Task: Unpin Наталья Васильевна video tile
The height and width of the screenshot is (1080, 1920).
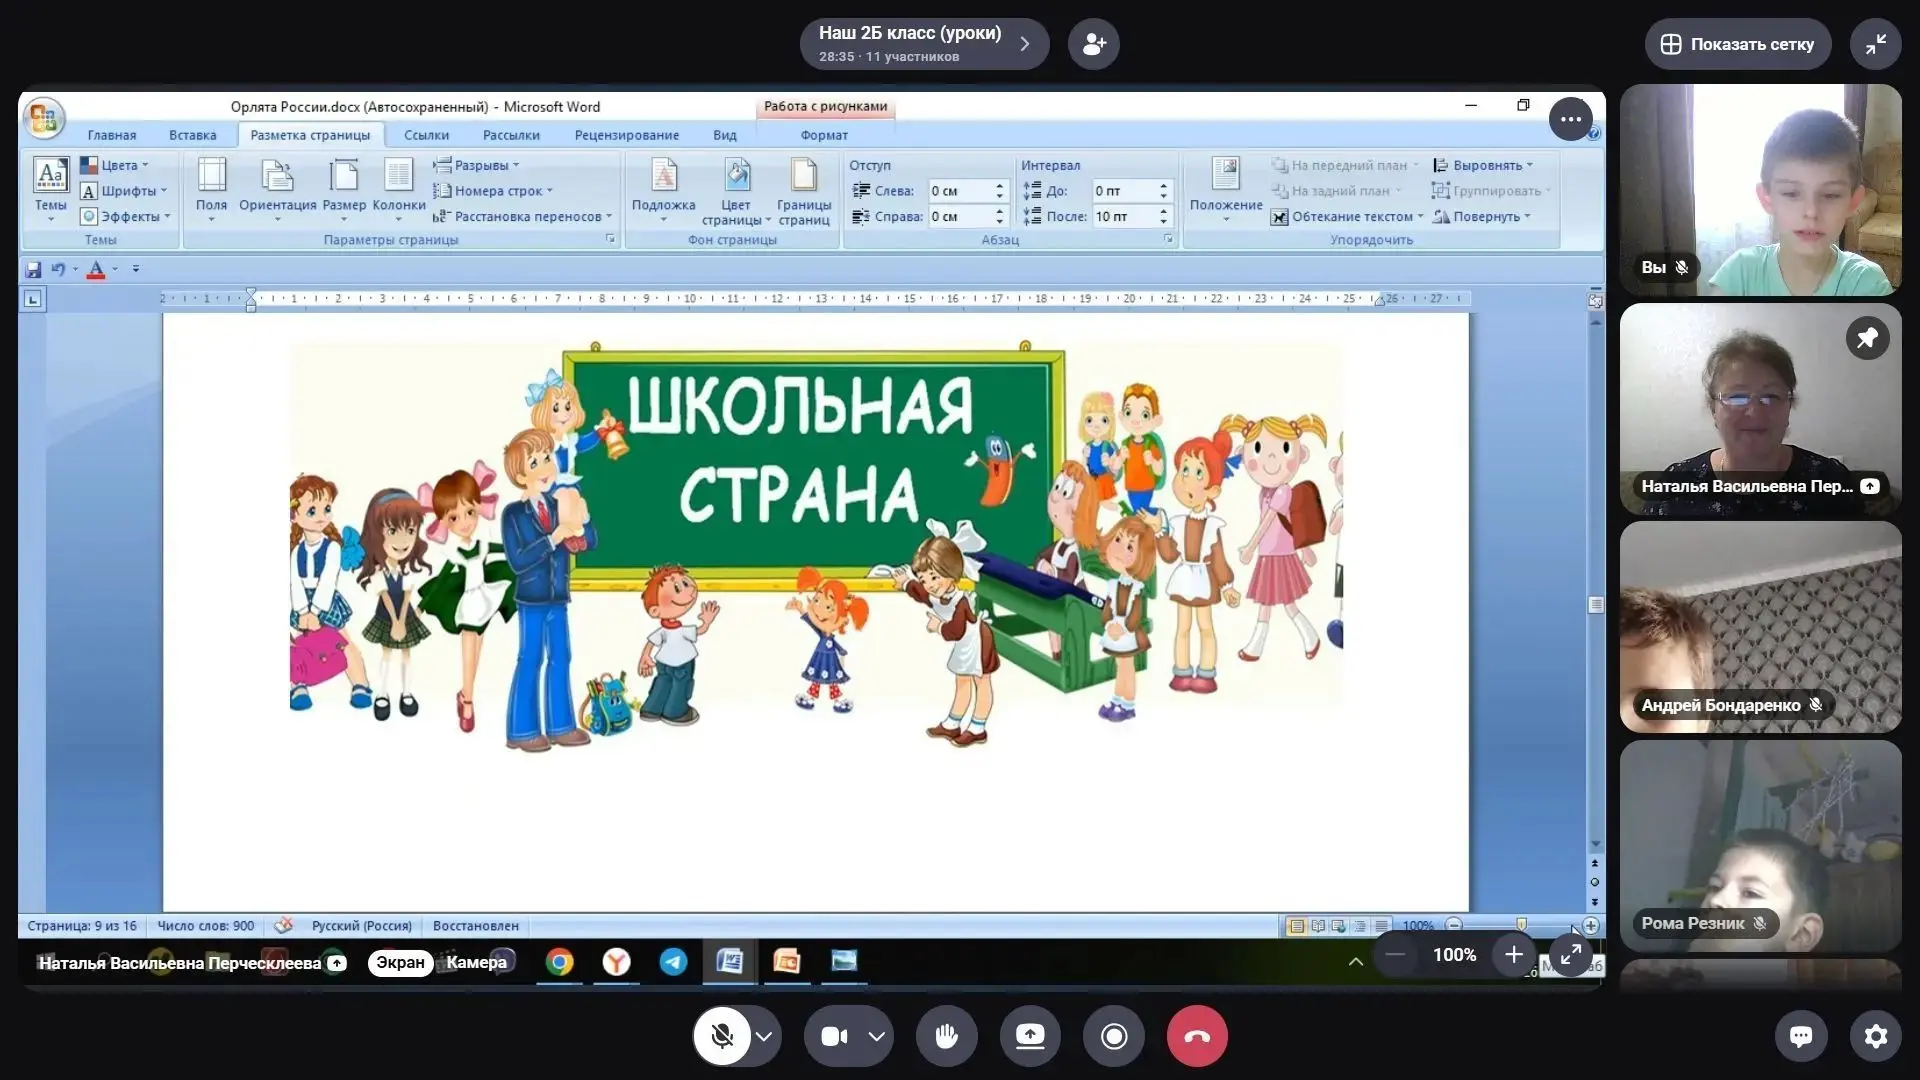Action: pos(1867,338)
